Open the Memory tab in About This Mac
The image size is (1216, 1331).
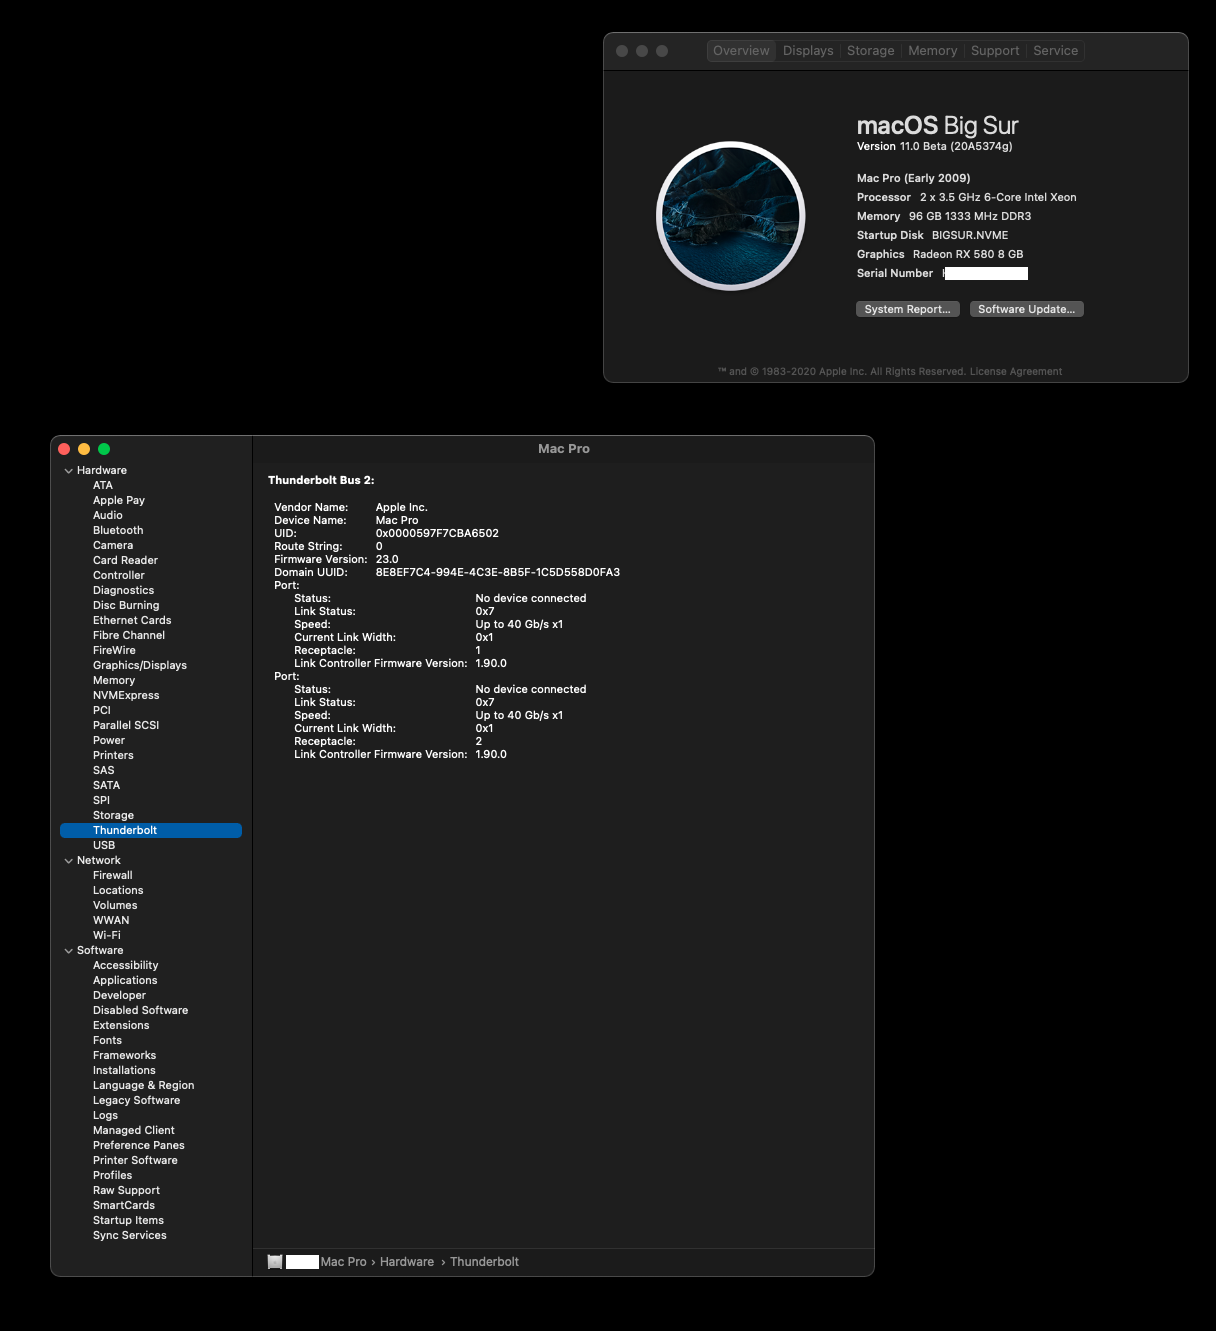[x=932, y=51]
